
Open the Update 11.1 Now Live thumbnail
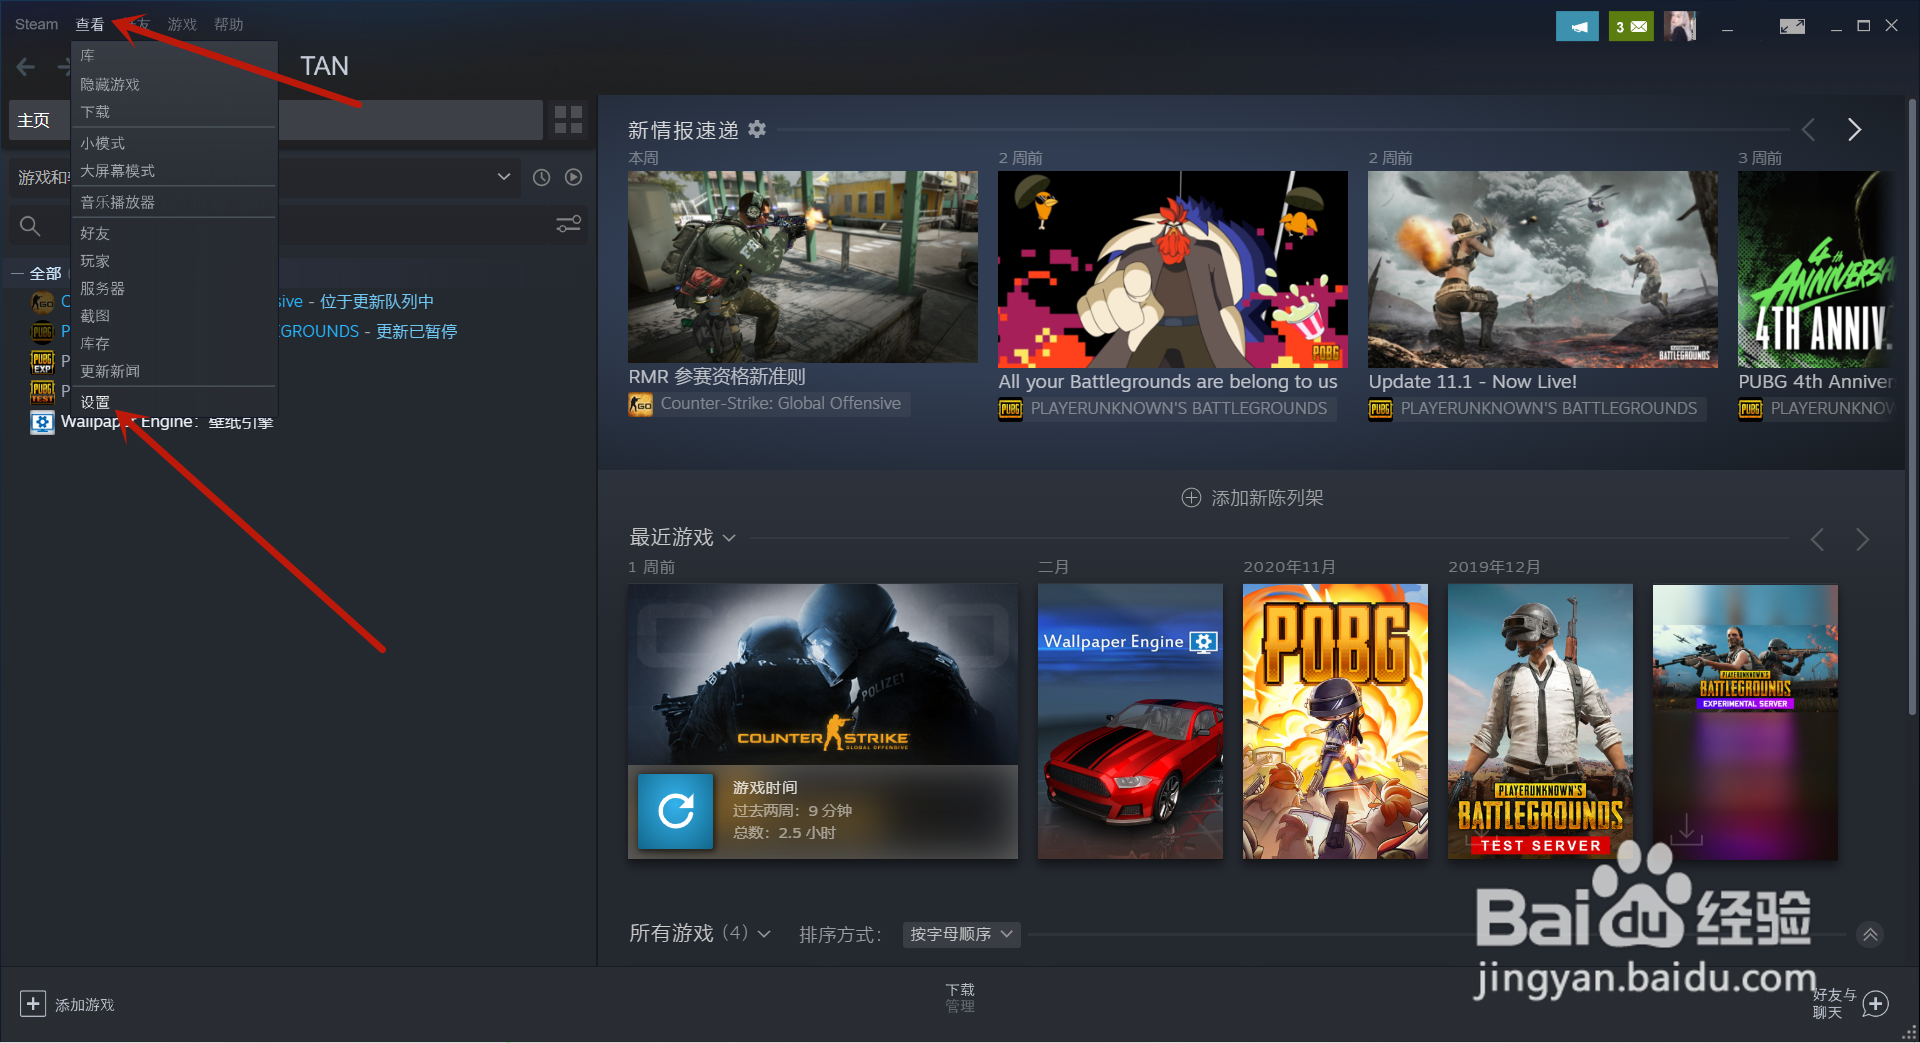pos(1542,269)
